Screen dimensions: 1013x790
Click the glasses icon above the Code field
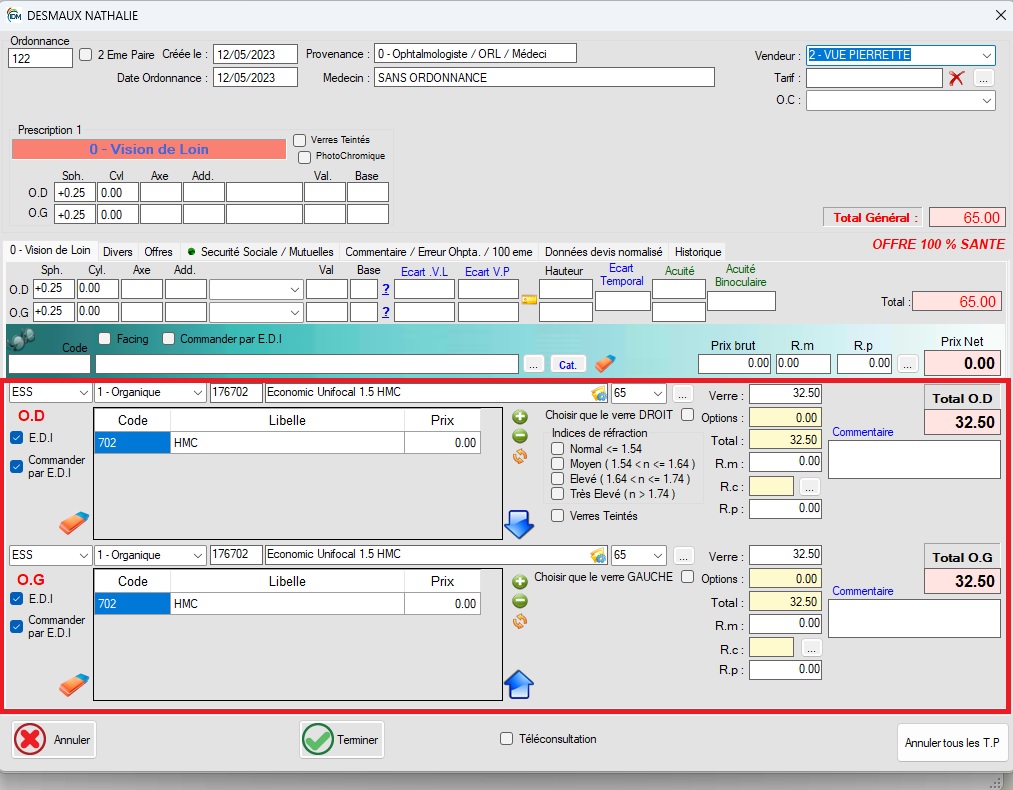click(x=21, y=339)
